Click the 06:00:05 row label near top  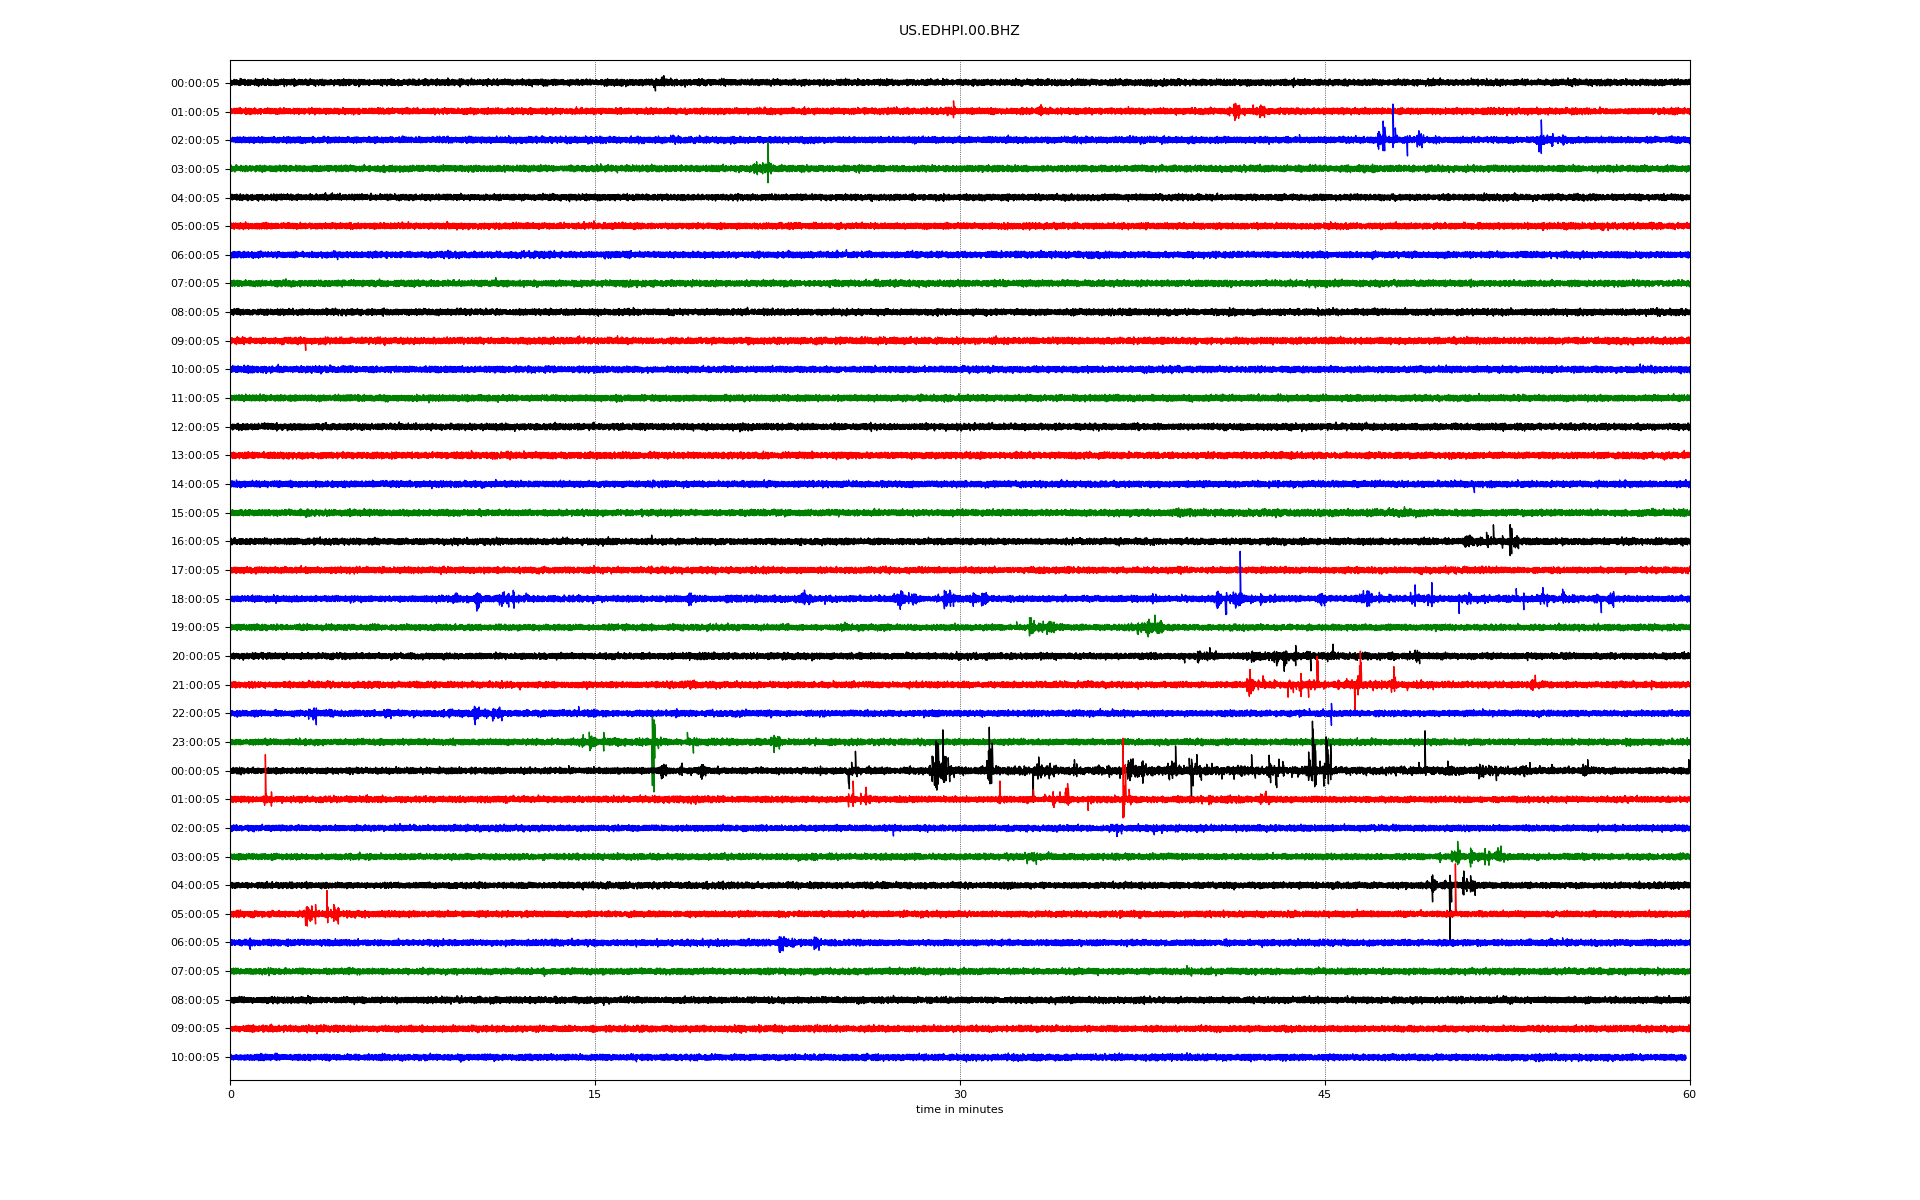[195, 256]
